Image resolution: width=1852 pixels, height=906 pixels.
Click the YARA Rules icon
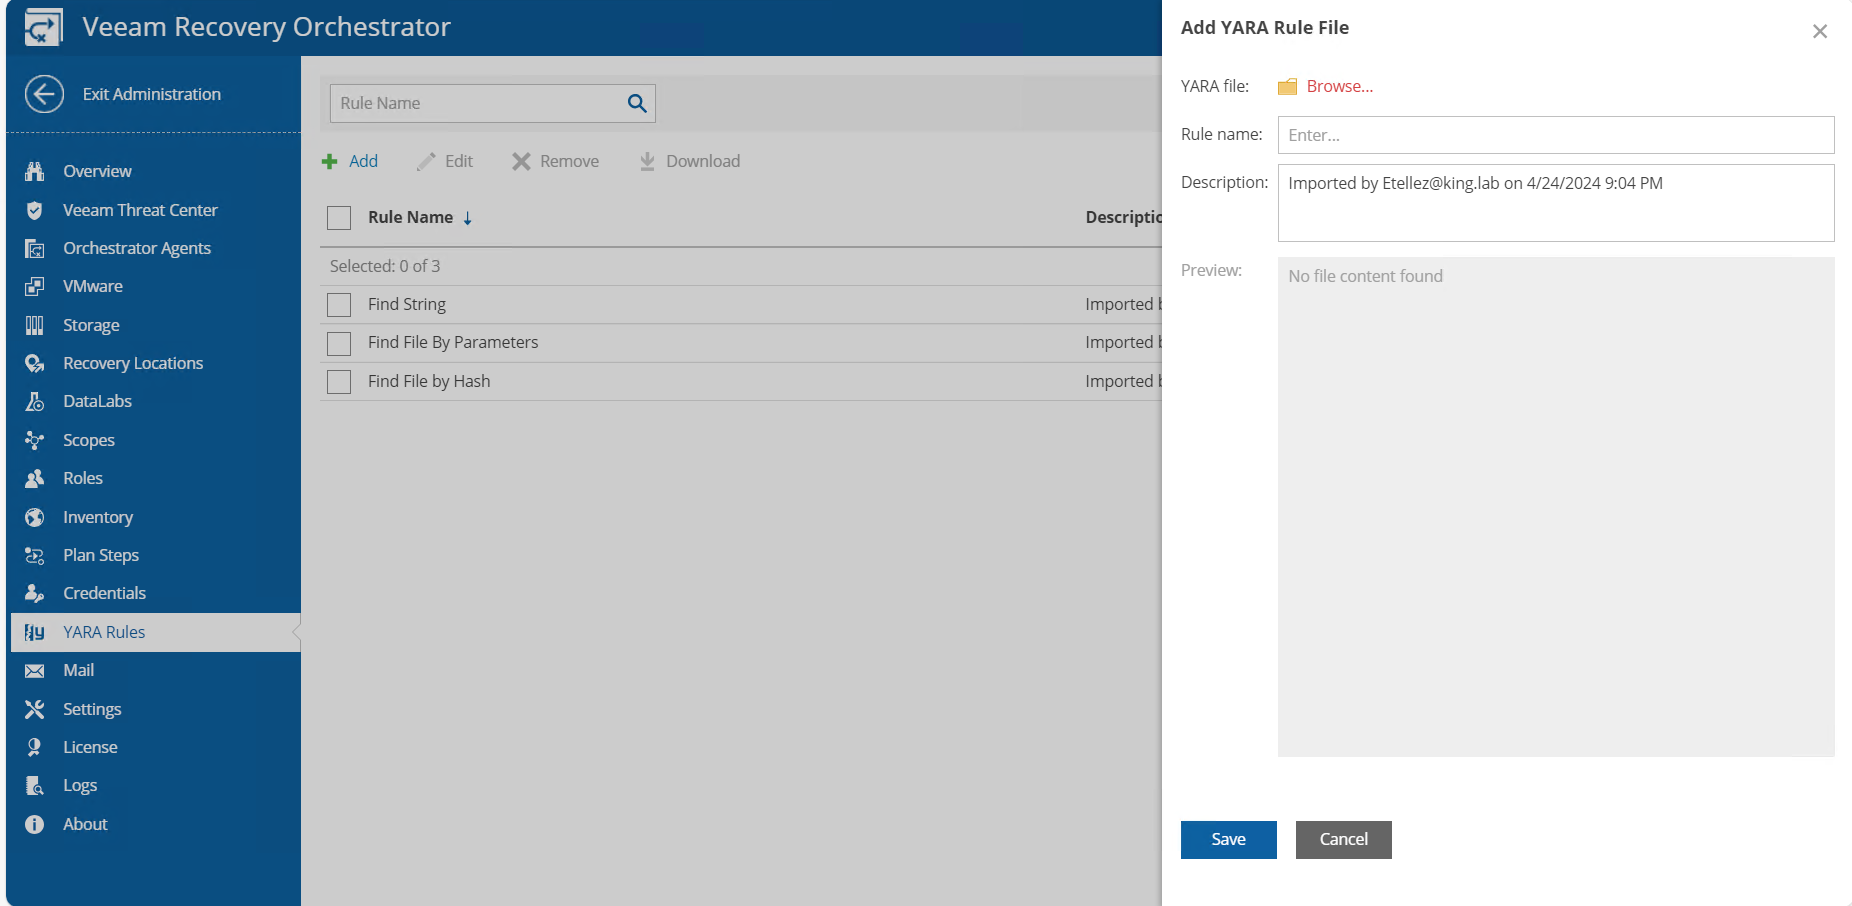pos(35,632)
